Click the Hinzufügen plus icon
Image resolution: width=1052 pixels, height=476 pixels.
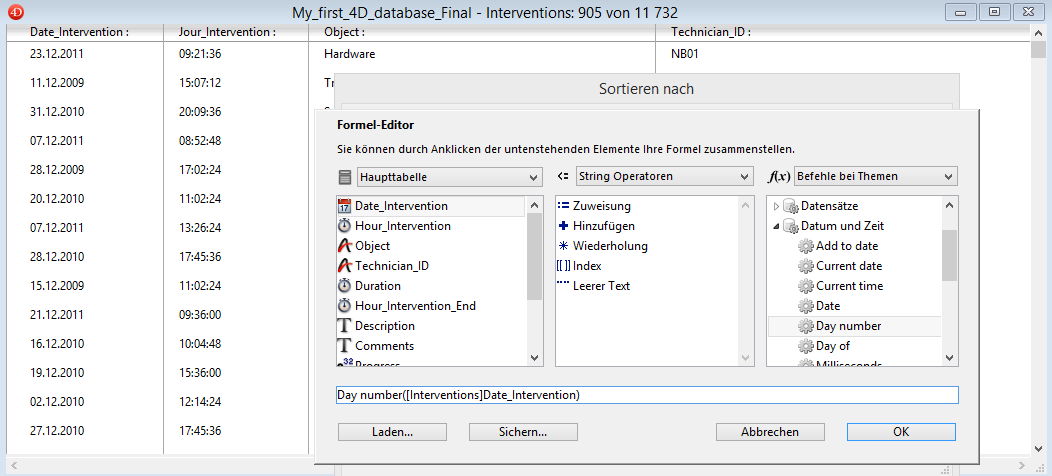pyautogui.click(x=563, y=226)
